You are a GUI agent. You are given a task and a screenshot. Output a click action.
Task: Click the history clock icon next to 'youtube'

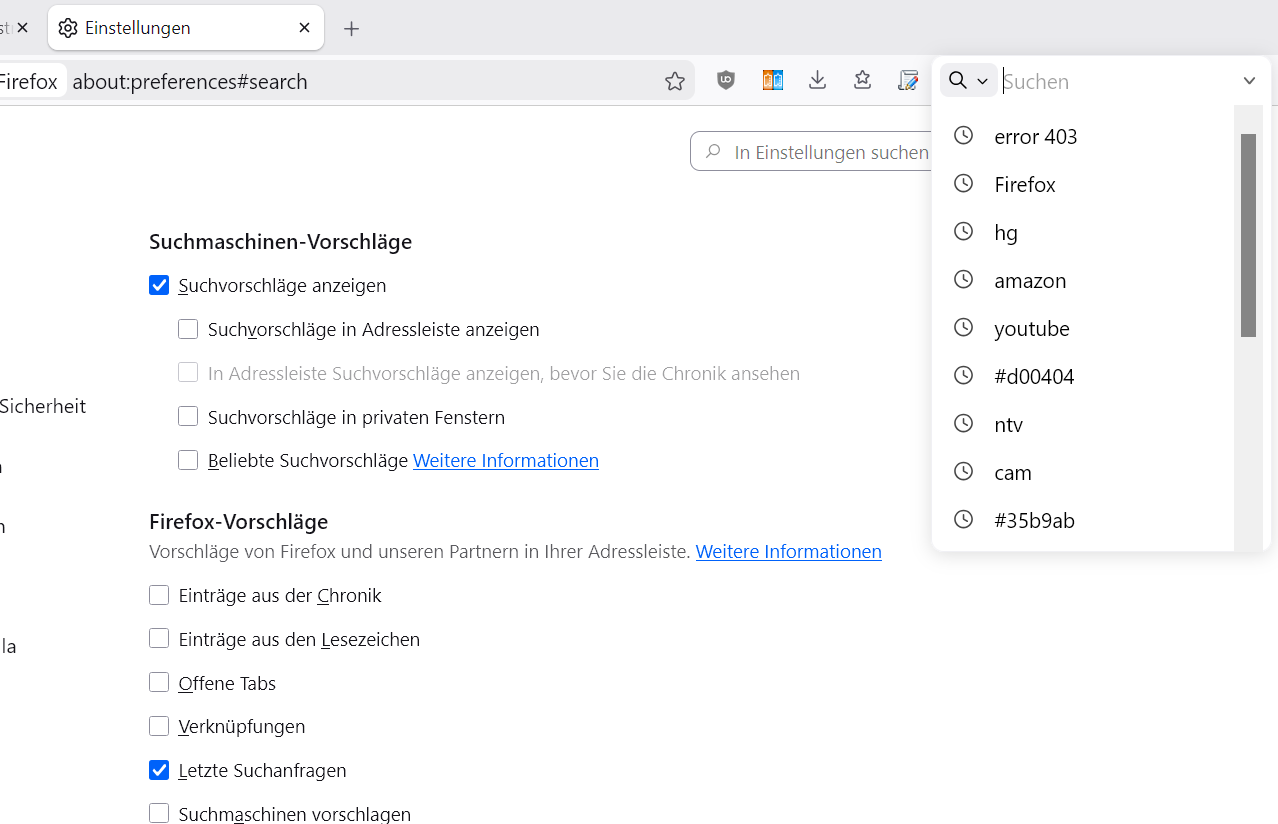[x=963, y=328]
